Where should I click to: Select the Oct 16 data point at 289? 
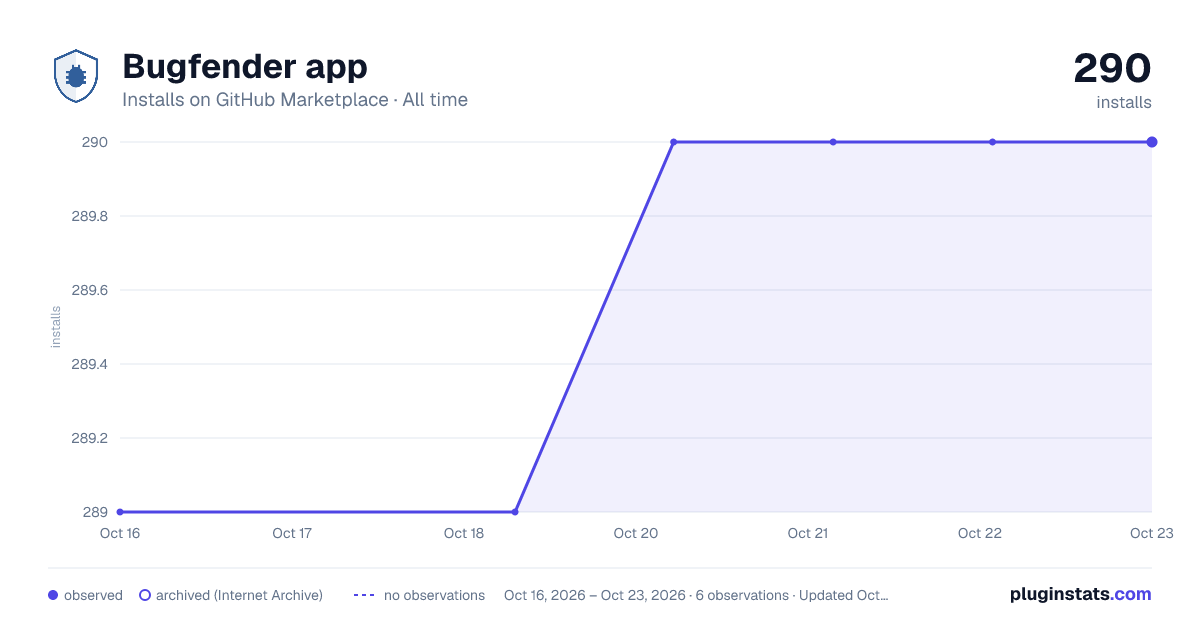pos(120,512)
